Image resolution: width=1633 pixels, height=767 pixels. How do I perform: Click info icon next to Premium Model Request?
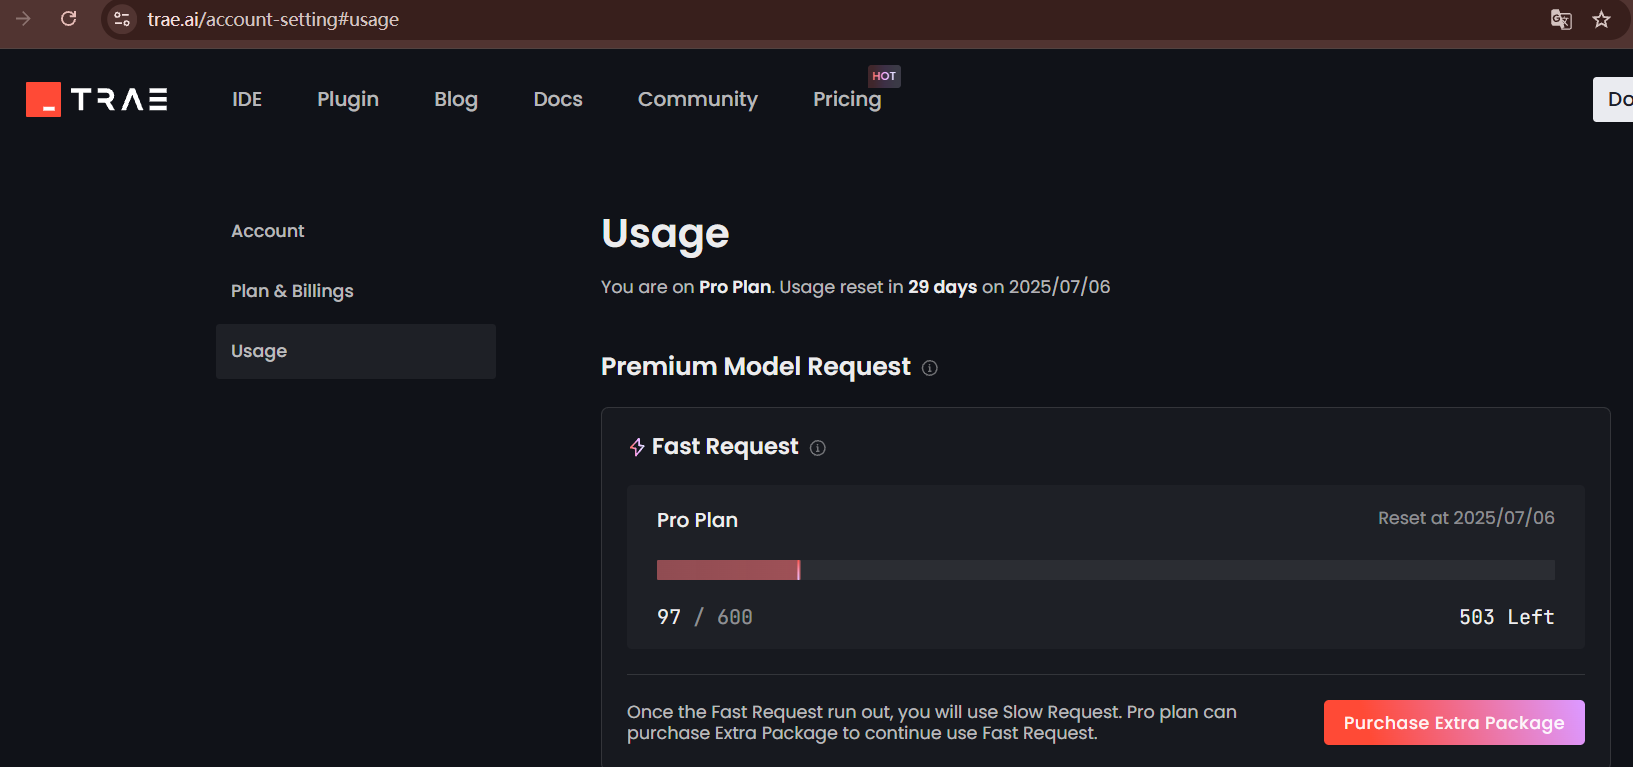pyautogui.click(x=930, y=368)
